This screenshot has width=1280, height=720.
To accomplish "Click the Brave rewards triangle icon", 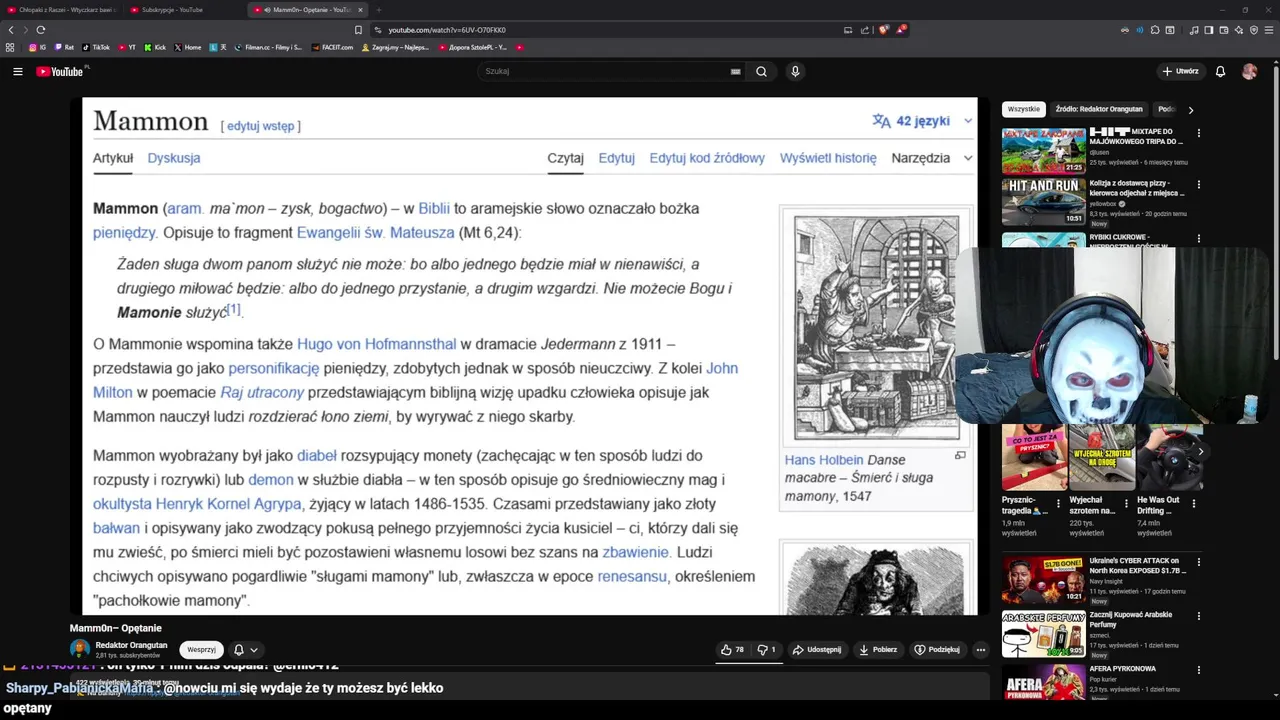I will click(901, 30).
